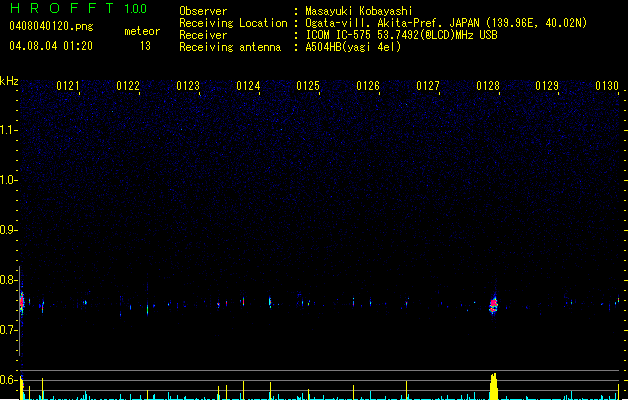
Task: Click the Receiver value ICOM IC-575
Action: (339, 35)
